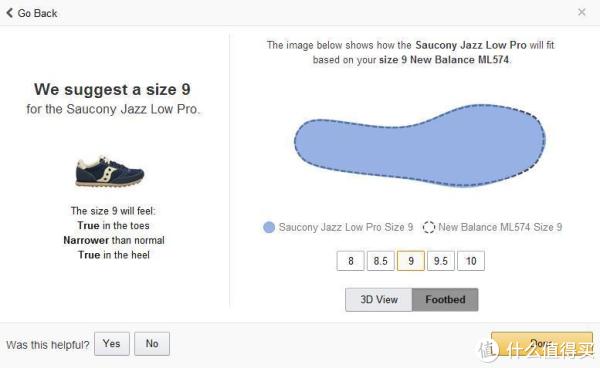Click Saucony Jazz Low Pro Size 9 legend label
This screenshot has height=368, width=600.
click(346, 227)
